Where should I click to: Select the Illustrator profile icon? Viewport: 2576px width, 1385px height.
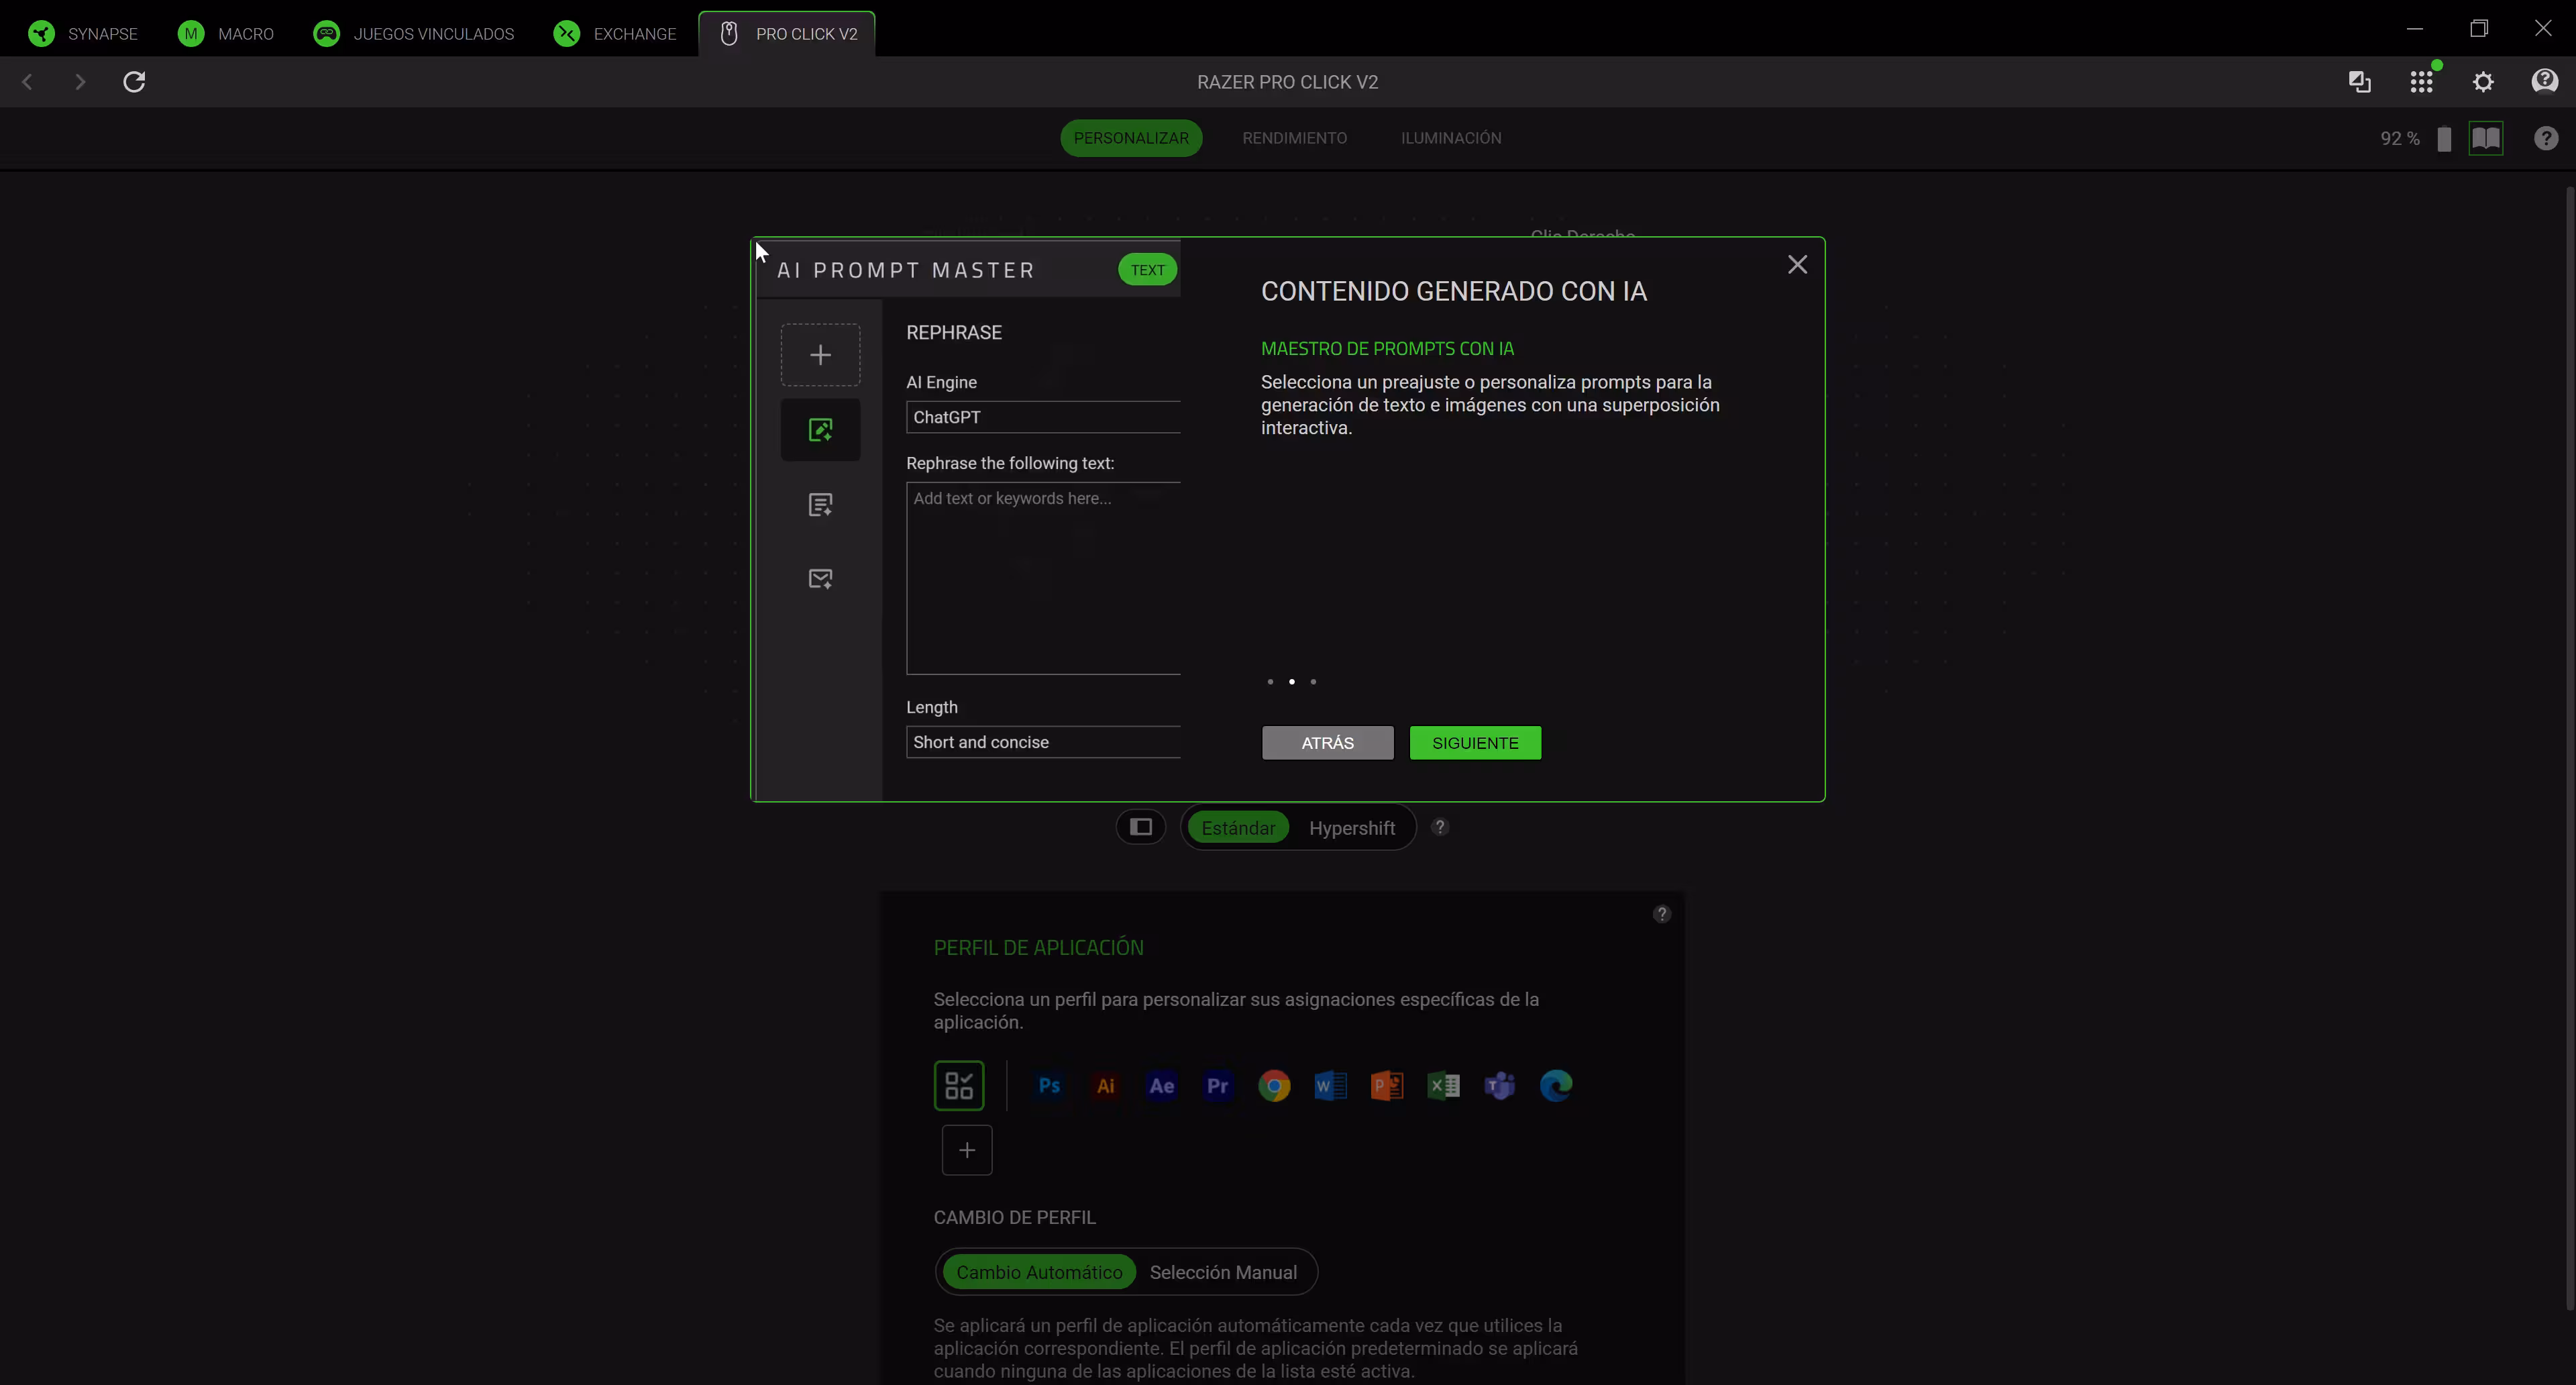[1105, 1085]
